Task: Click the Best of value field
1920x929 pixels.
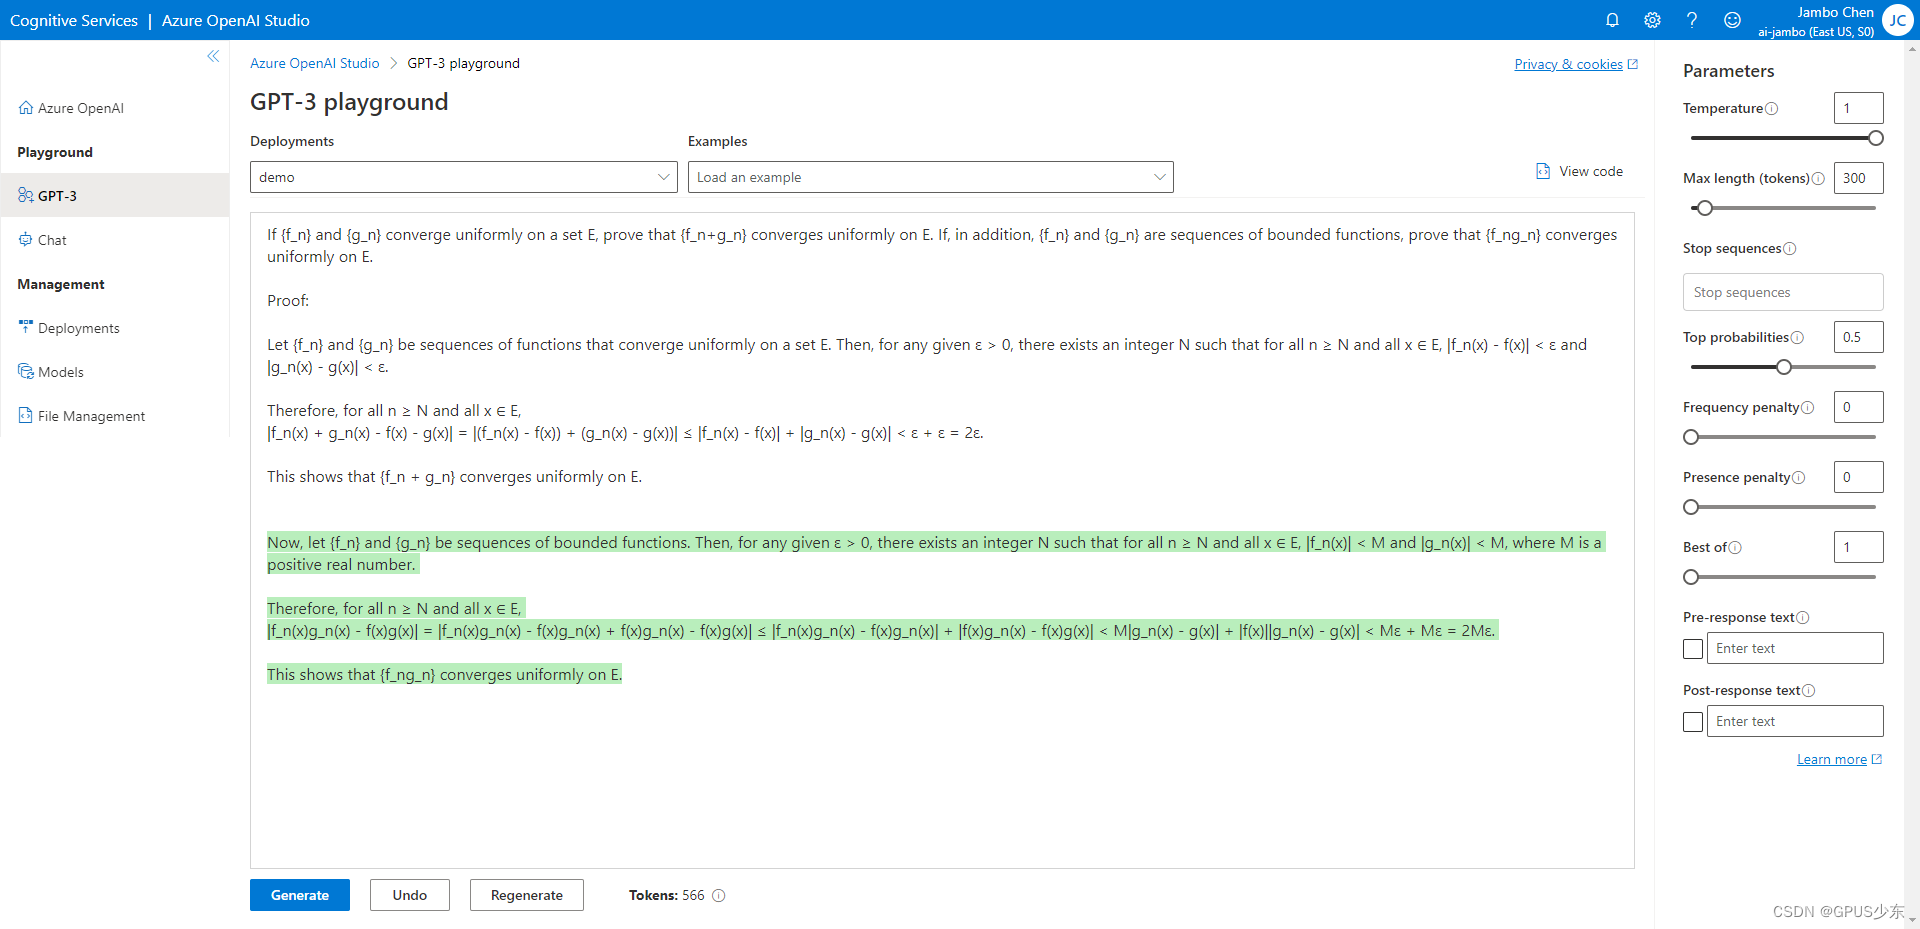Action: (1858, 547)
